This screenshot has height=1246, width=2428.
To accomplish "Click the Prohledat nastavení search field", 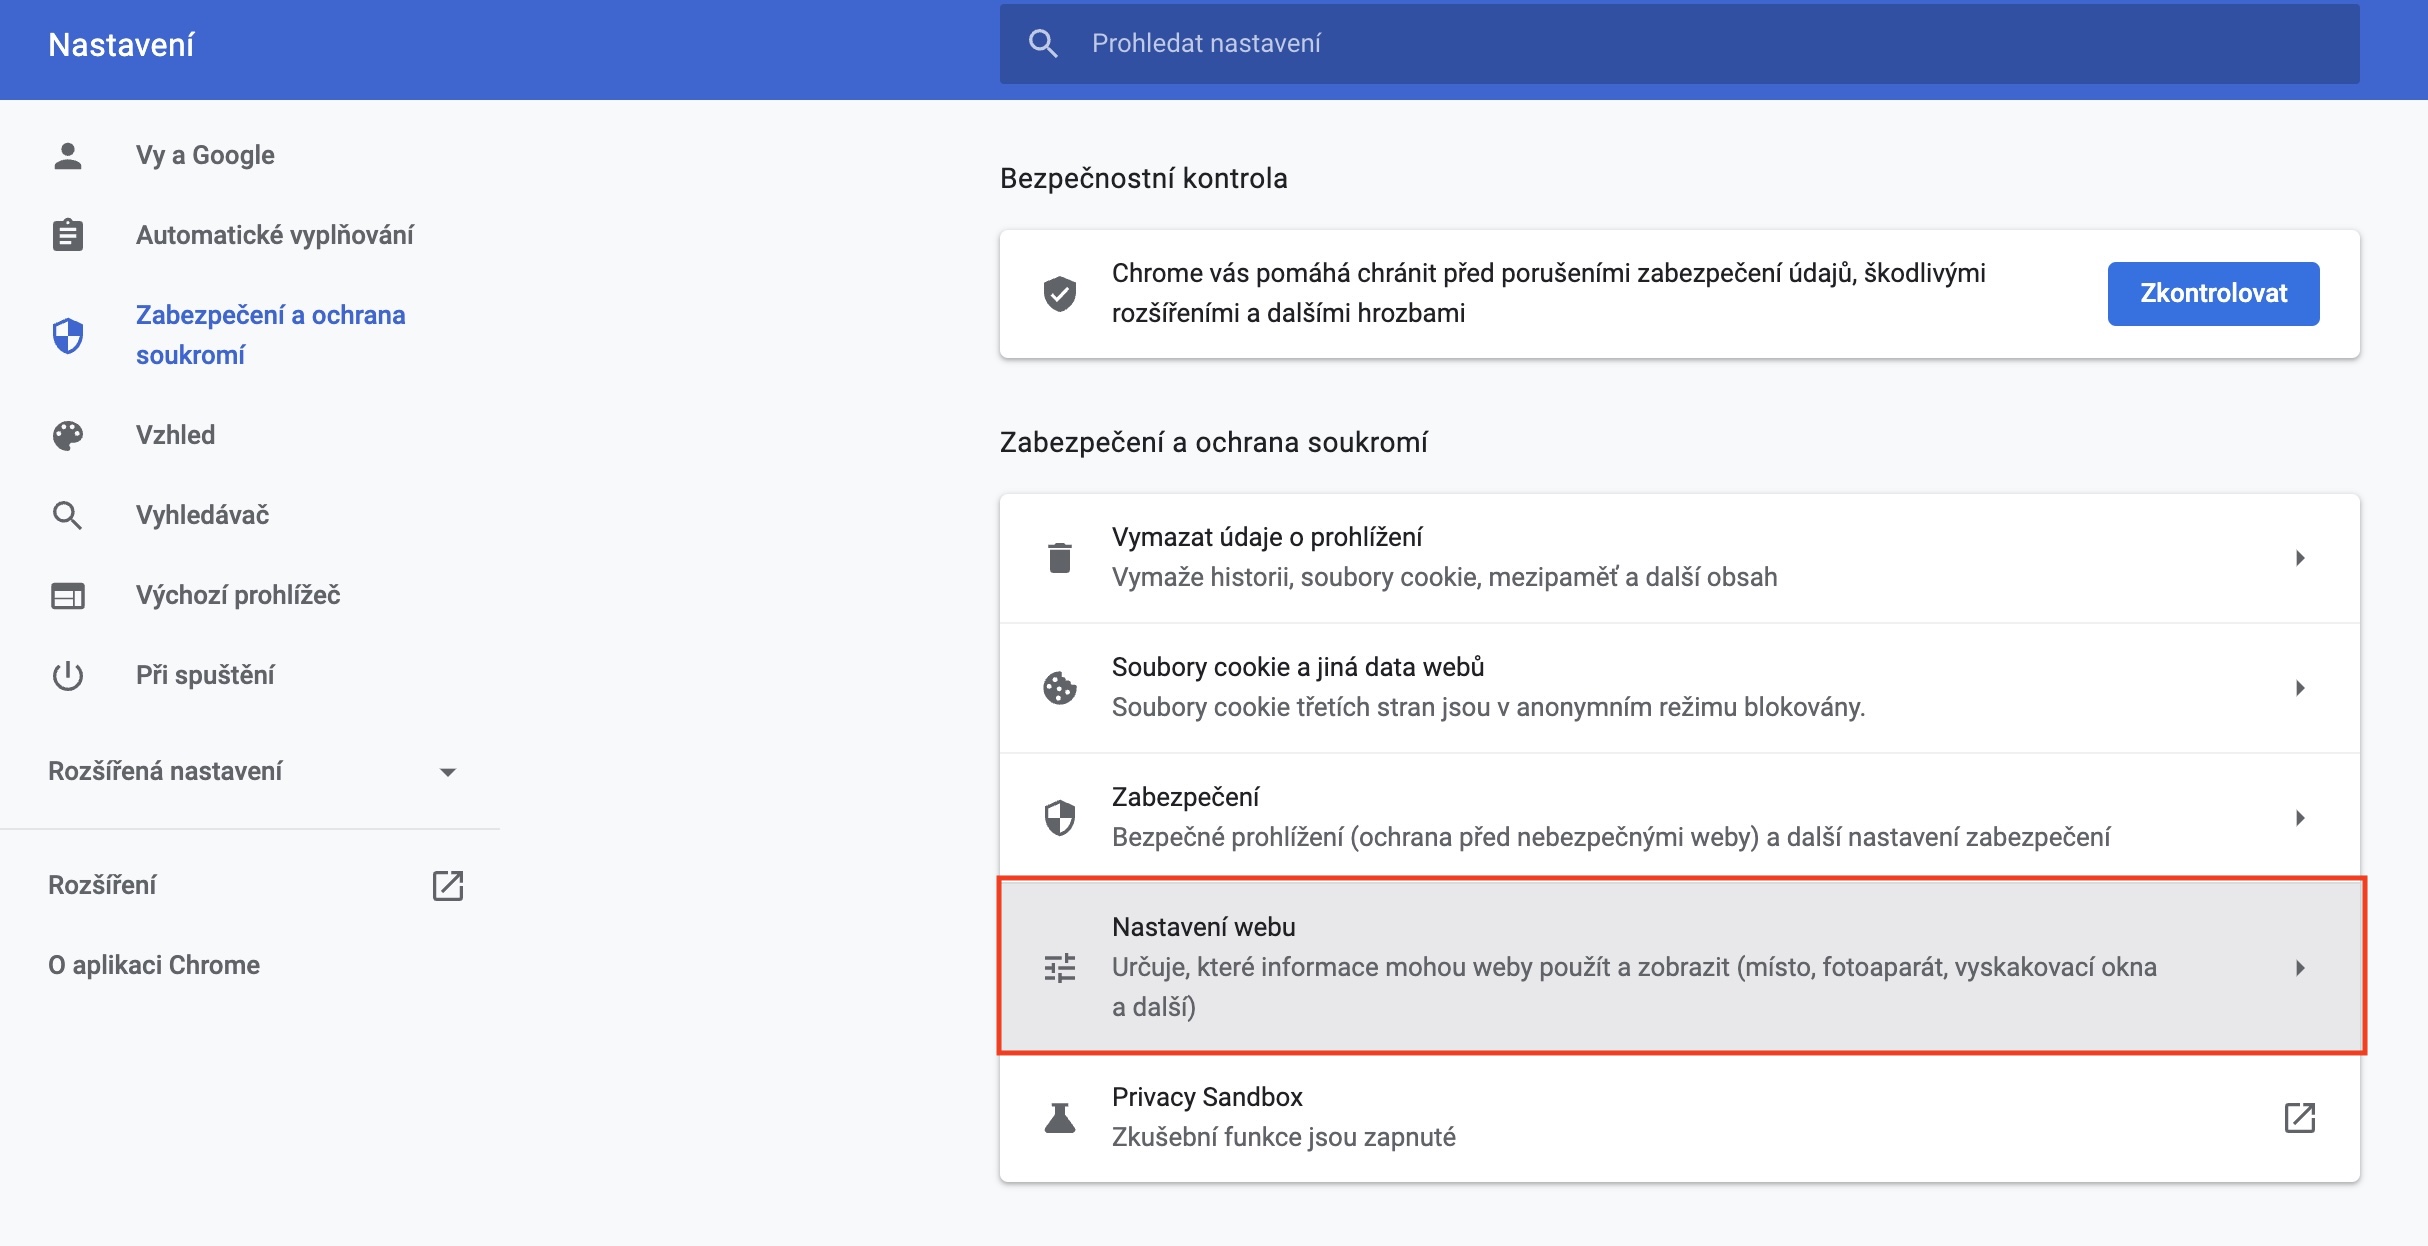I will click(x=1700, y=43).
